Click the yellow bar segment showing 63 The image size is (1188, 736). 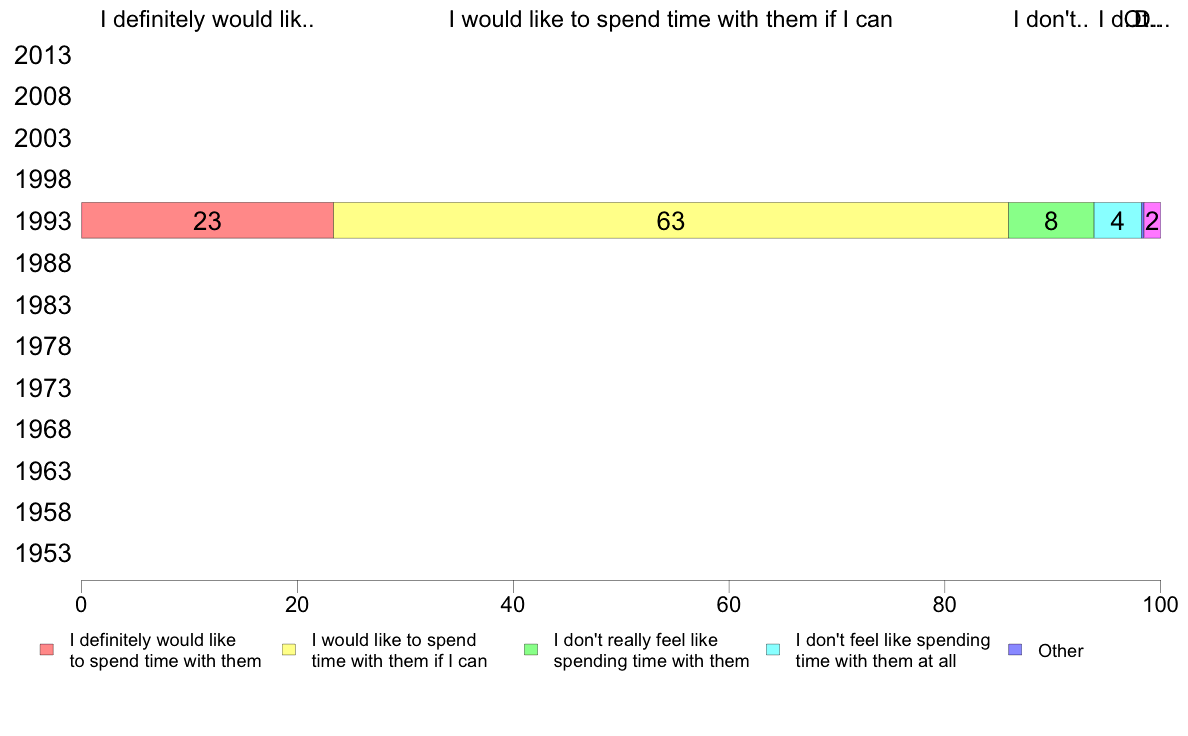tap(671, 221)
